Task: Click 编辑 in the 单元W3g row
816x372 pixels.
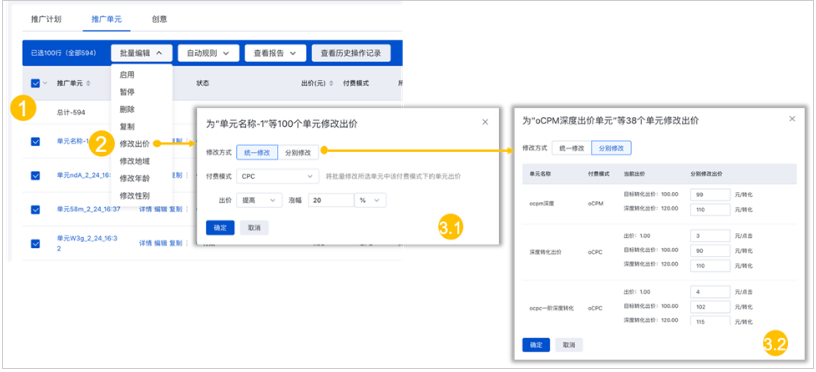Action: pyautogui.click(x=160, y=243)
